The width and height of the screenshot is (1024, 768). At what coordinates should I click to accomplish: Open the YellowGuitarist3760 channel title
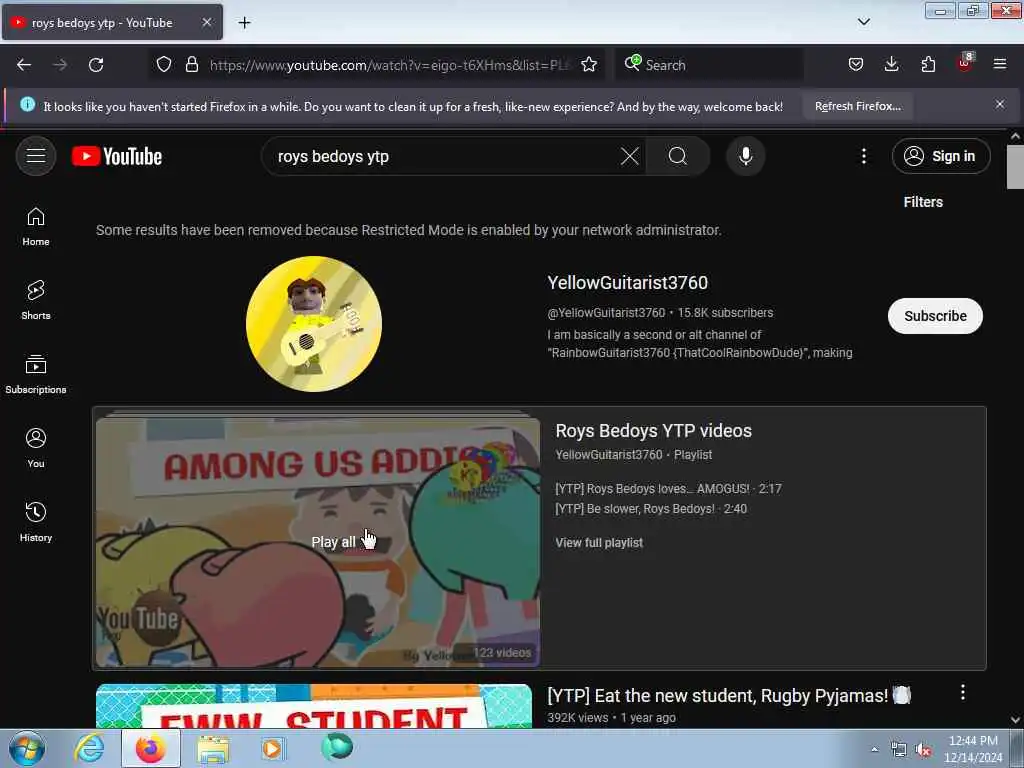point(628,283)
